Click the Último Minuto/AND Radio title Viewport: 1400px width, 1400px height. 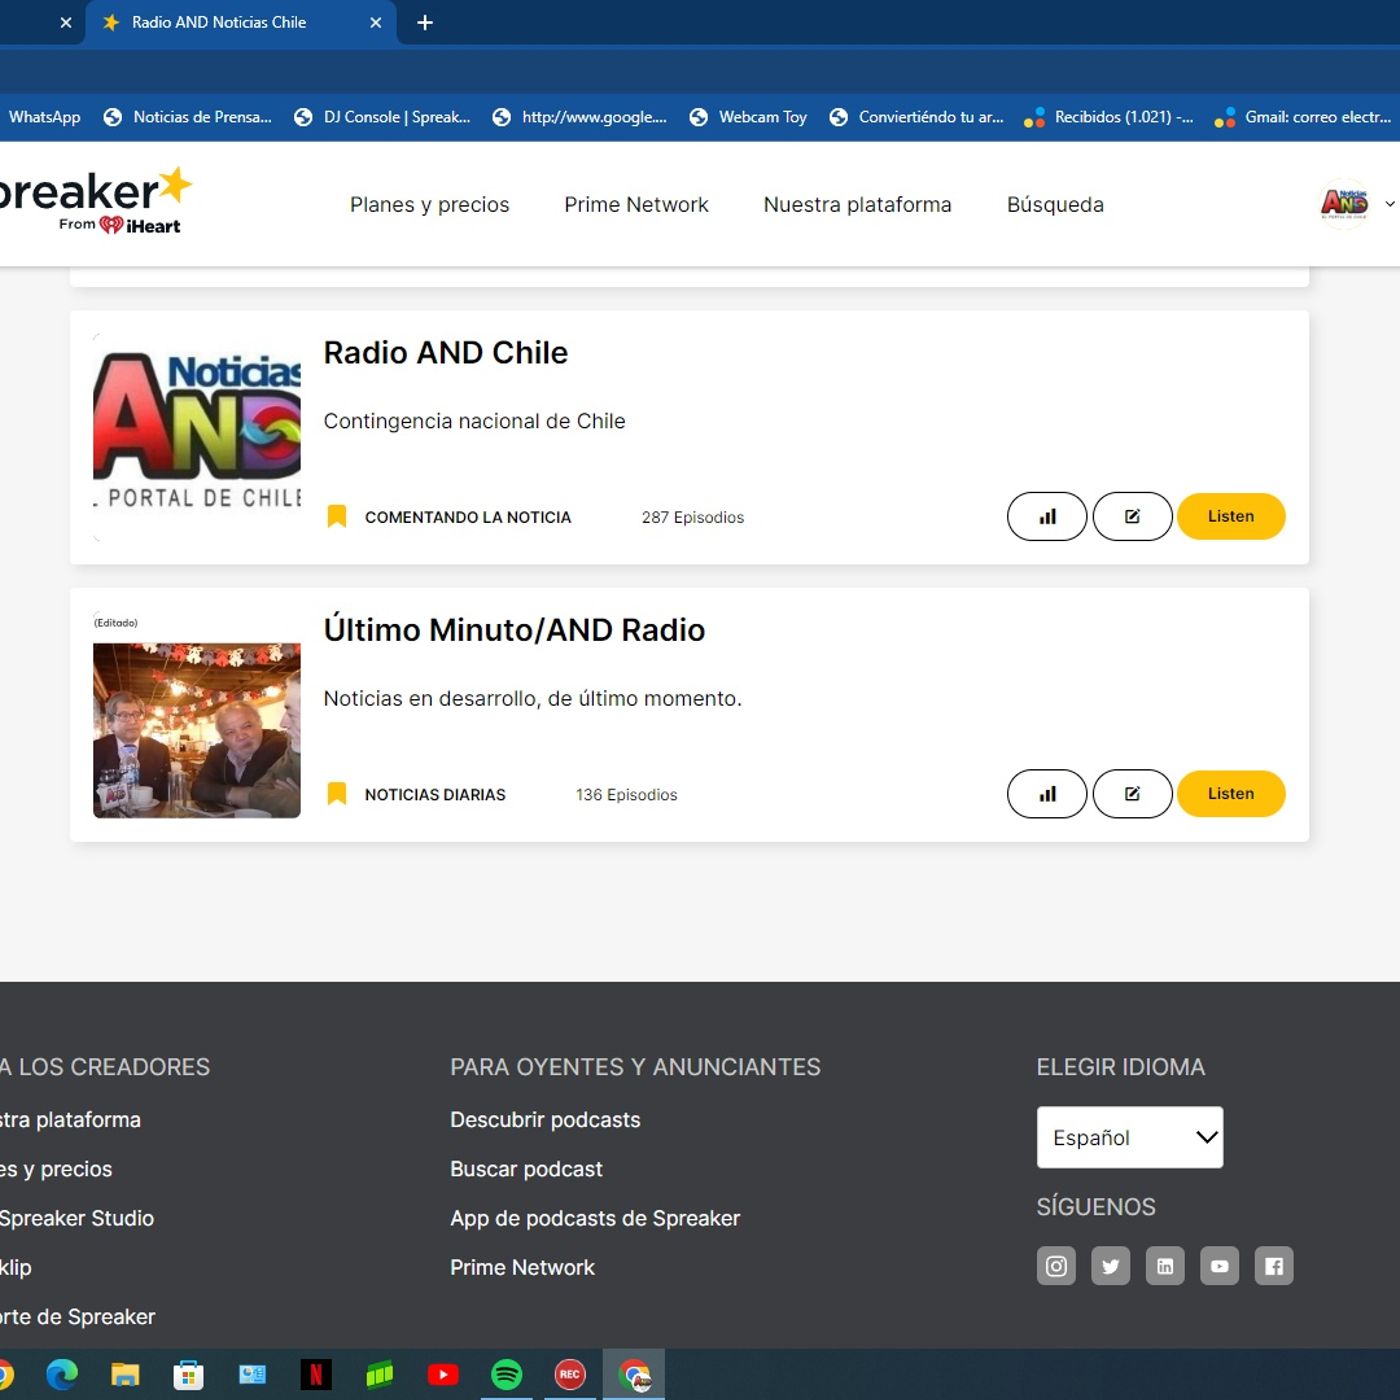click(514, 630)
